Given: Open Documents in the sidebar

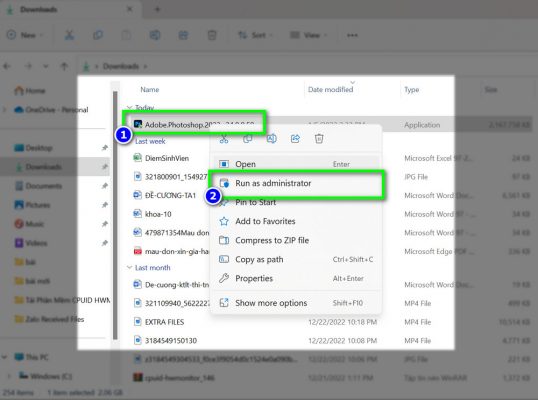Looking at the screenshot, I should pos(38,186).
